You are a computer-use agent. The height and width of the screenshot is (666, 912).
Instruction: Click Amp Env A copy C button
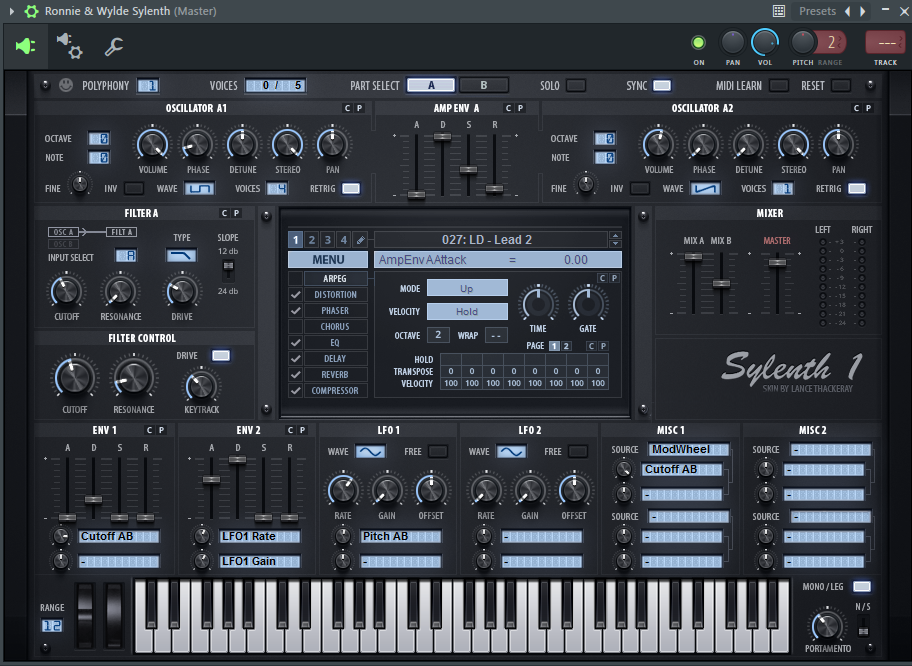click(x=508, y=108)
